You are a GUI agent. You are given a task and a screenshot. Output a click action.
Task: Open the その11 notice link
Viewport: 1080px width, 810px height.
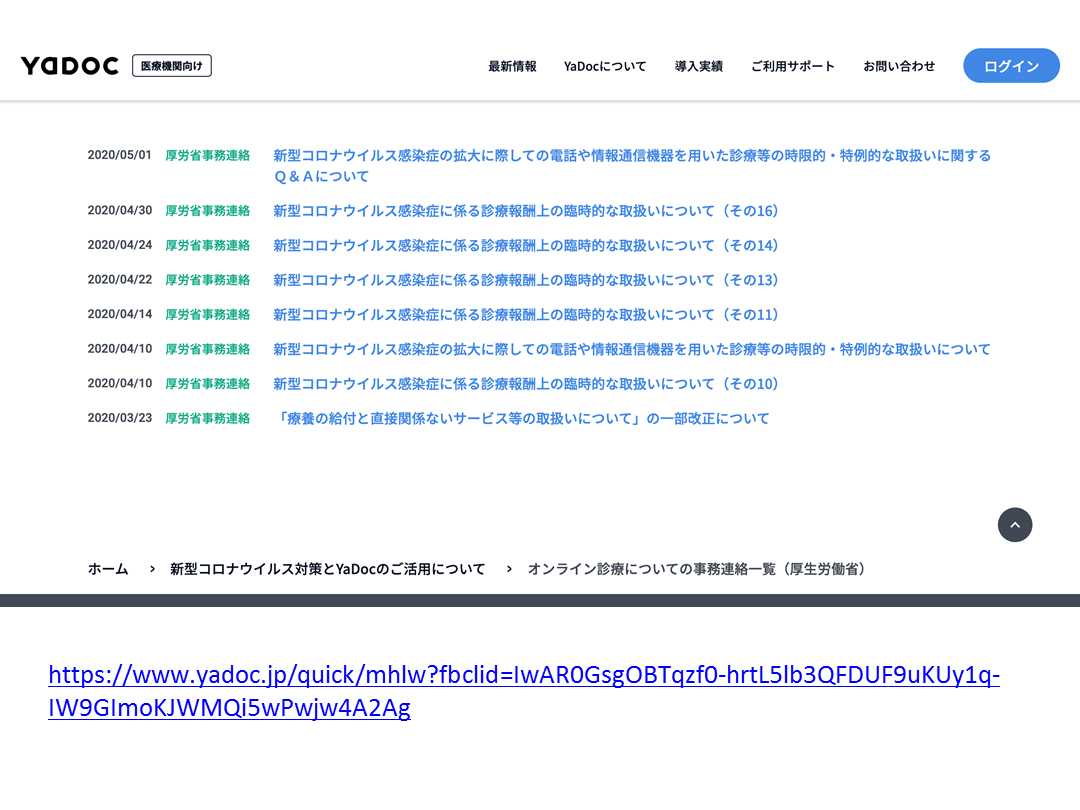(x=525, y=315)
